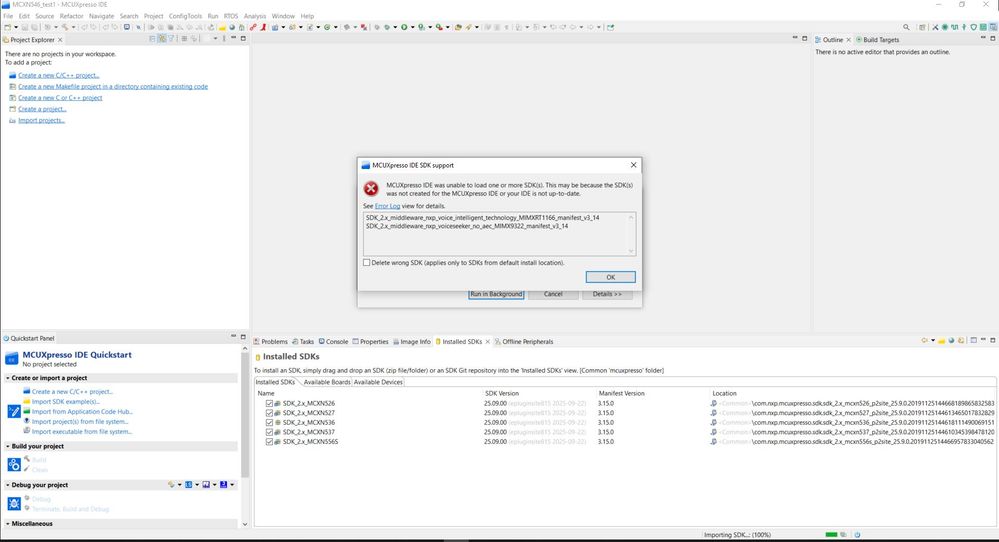Screen dimensions: 999x542
Task: Click the Importing SDK progress bar in status bar
Action: tap(831, 535)
